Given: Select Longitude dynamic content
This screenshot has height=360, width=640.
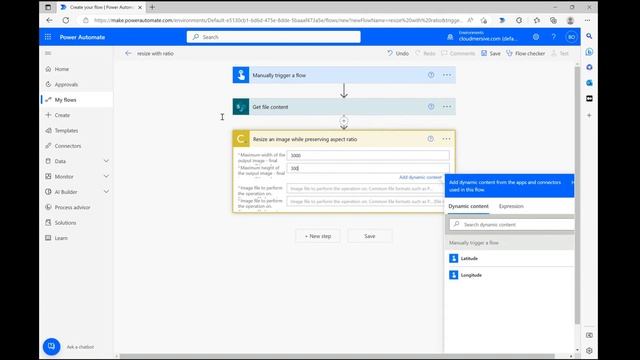Looking at the screenshot, I should 509,275.
